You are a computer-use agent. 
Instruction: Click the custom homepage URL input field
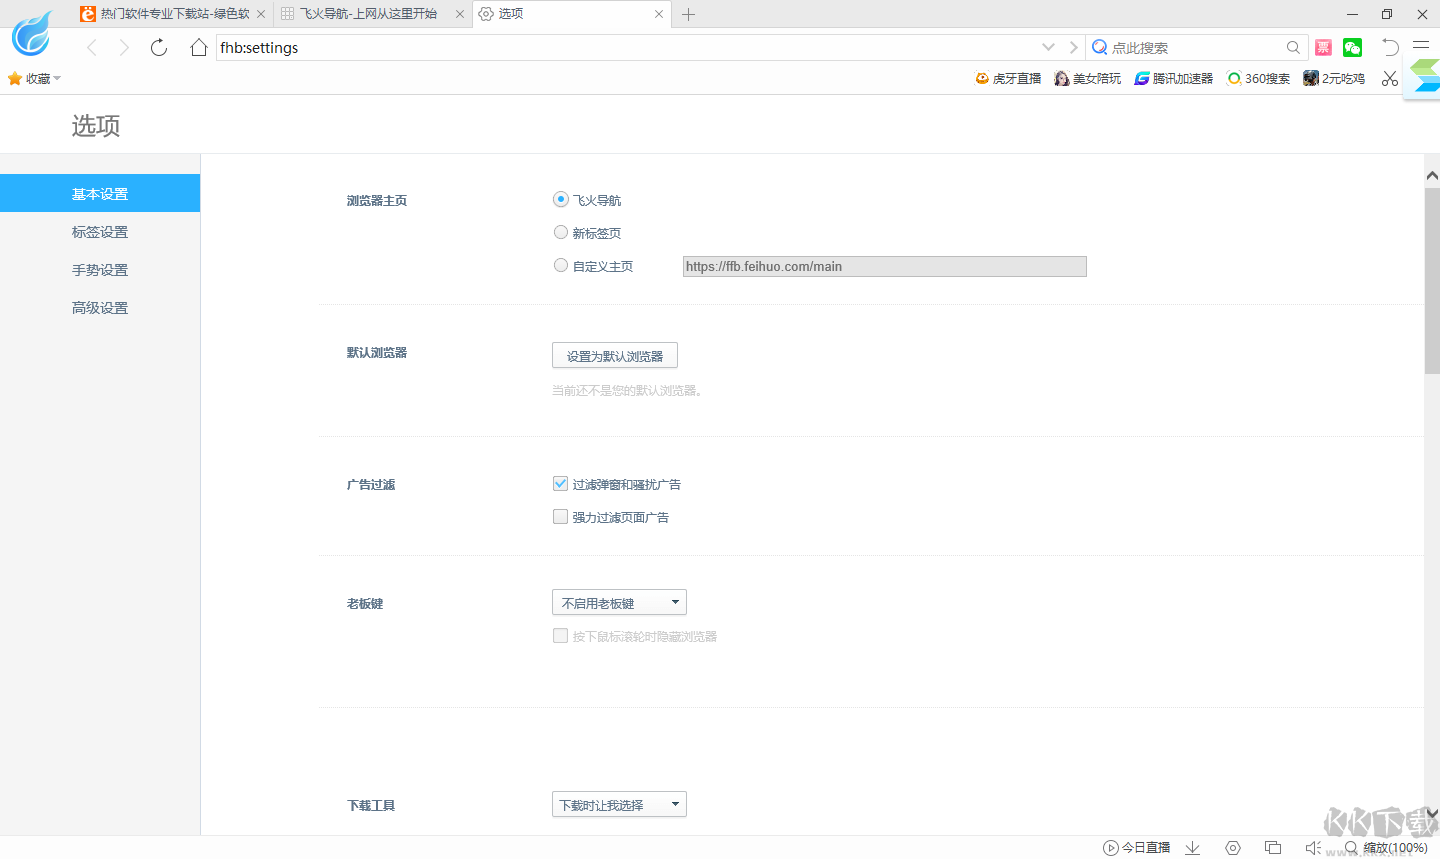click(884, 266)
